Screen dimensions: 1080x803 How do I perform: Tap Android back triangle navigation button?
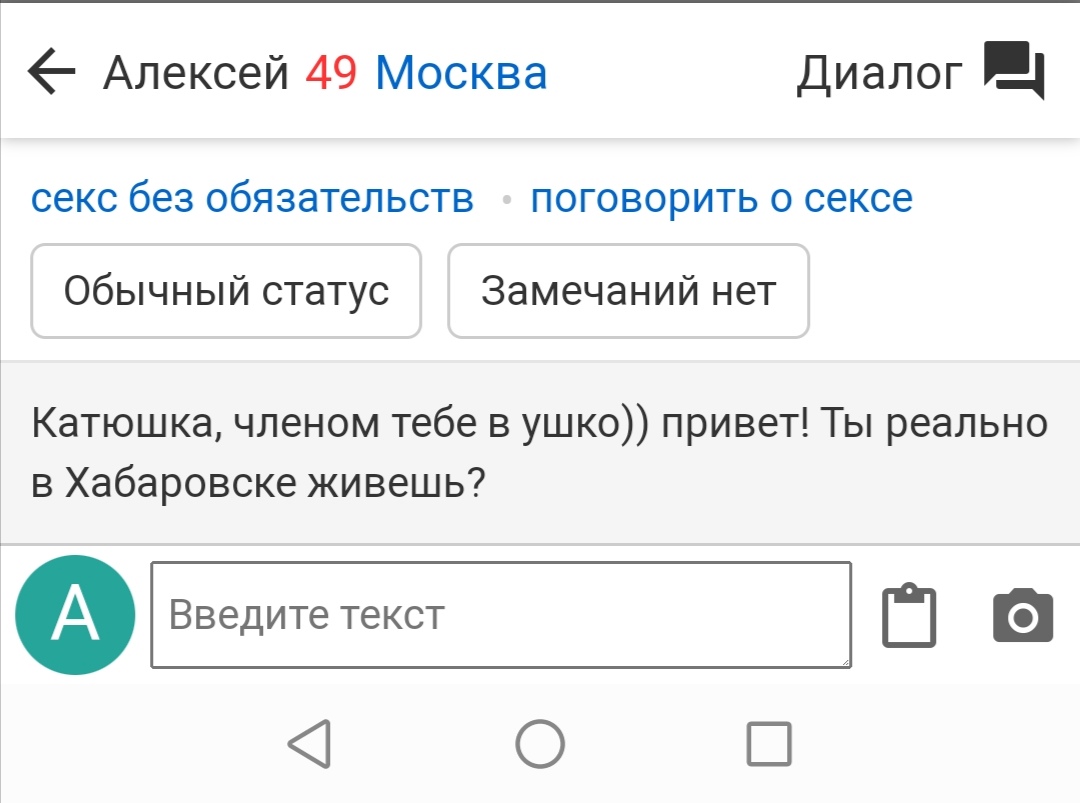[x=310, y=744]
